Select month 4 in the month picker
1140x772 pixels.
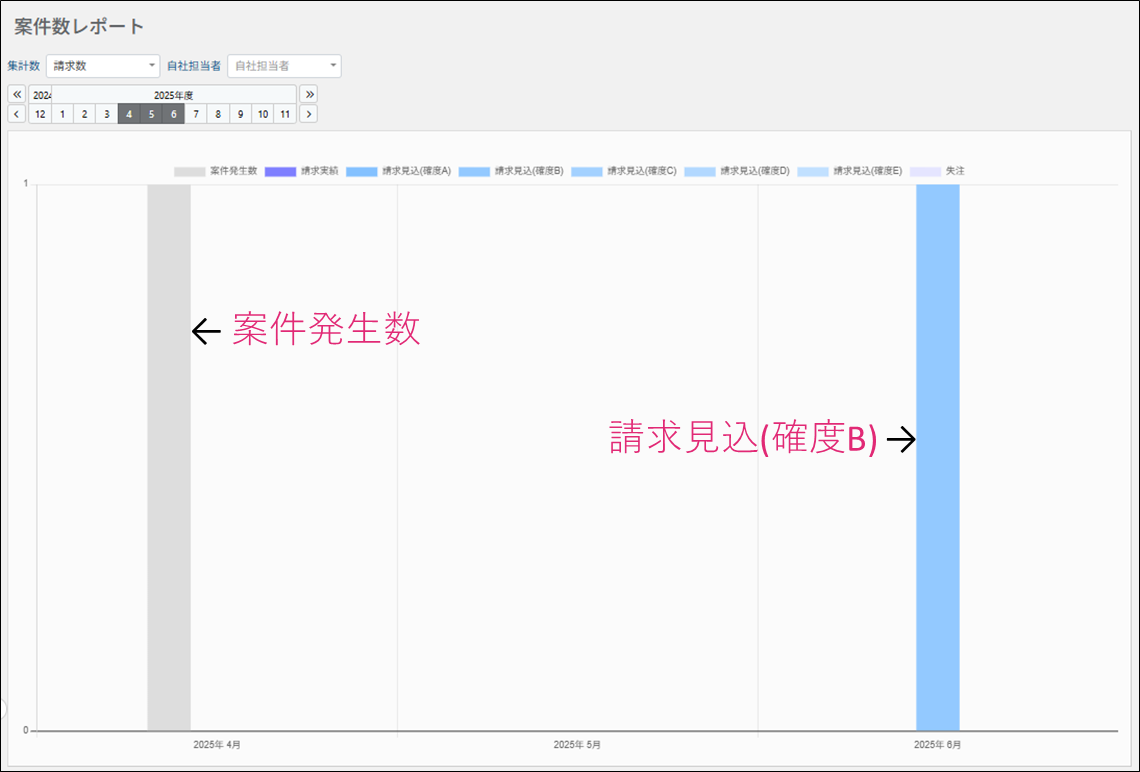(129, 114)
